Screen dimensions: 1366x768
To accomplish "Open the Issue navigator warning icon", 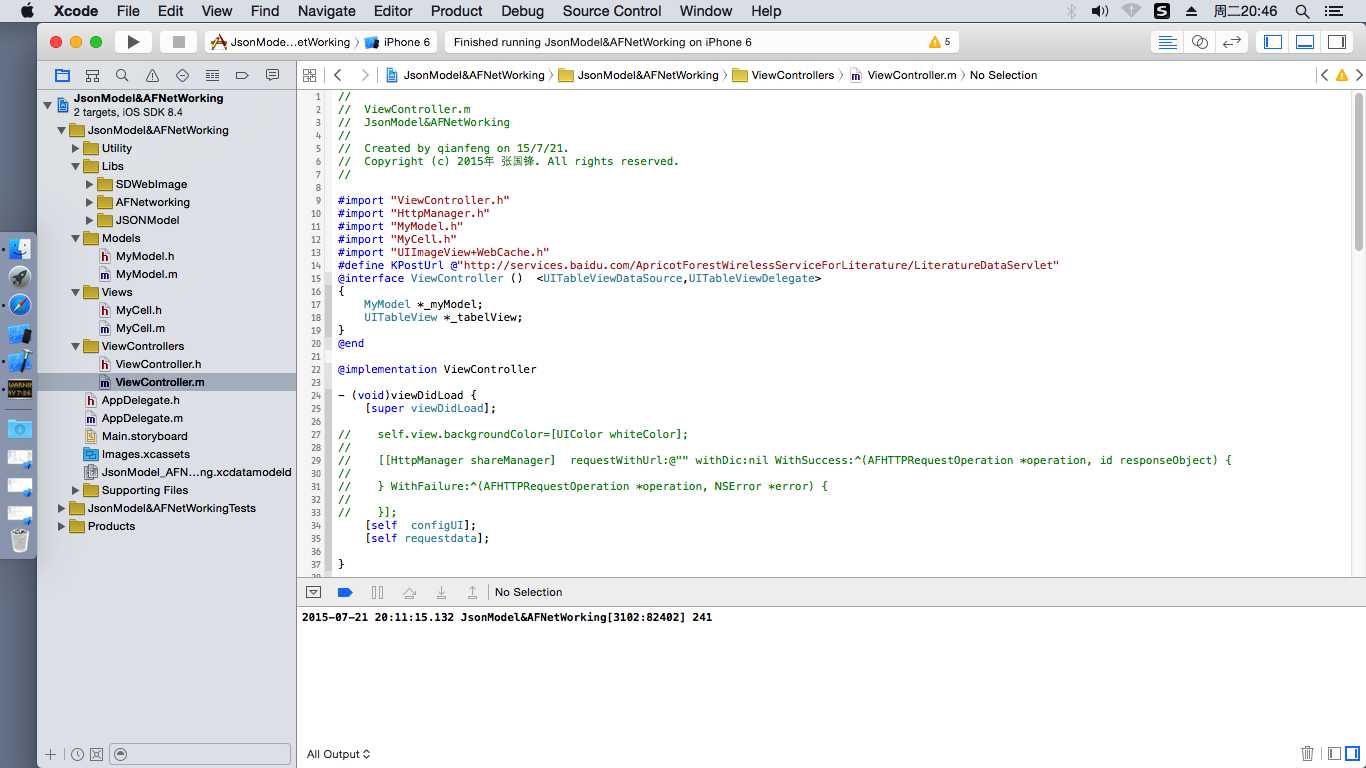I will (152, 75).
